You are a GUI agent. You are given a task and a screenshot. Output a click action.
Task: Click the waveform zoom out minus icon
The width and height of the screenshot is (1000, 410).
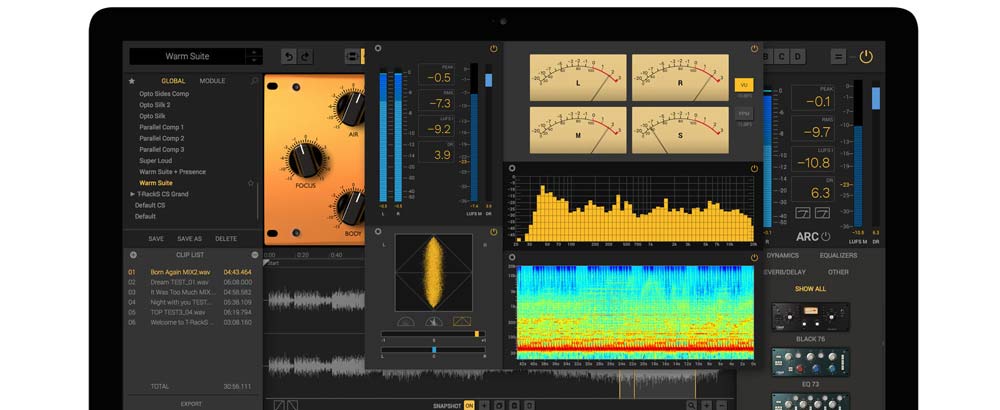tap(722, 406)
